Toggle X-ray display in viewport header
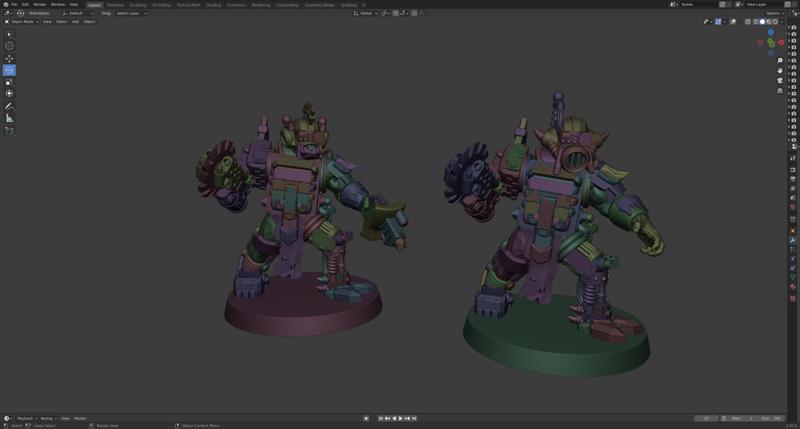 tap(749, 21)
